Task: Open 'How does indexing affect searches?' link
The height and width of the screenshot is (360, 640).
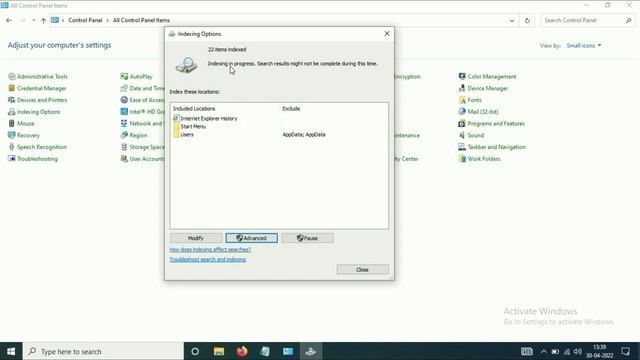Action: pos(210,249)
